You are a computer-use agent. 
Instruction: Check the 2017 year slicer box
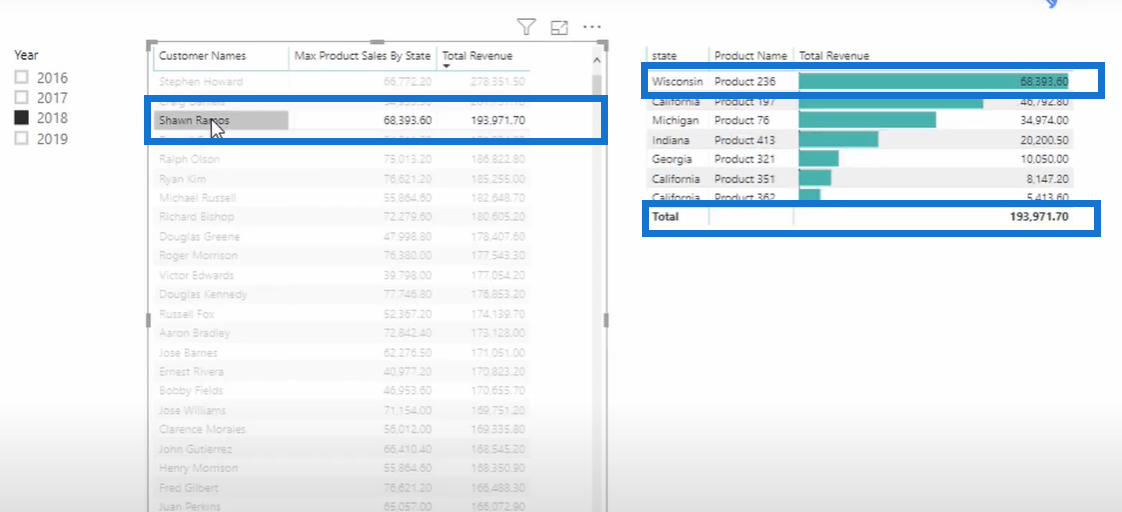click(21, 97)
